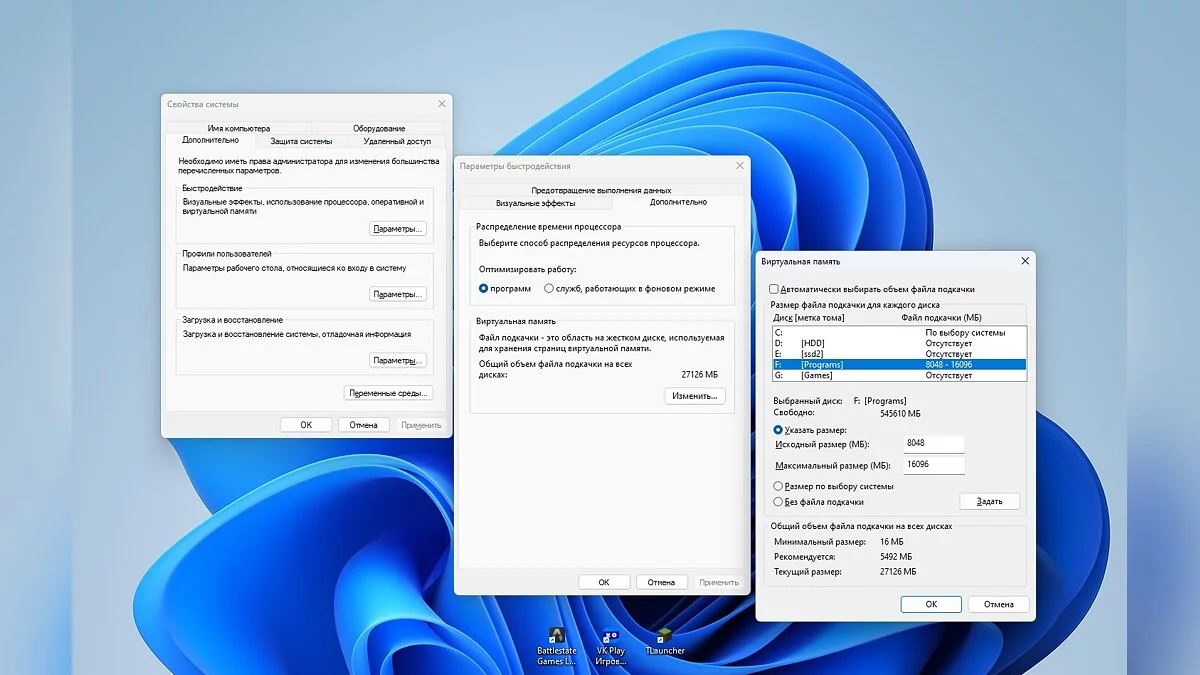Switch to Визуальные эффекты tab
Screen dimensions: 1200x675
[535, 203]
